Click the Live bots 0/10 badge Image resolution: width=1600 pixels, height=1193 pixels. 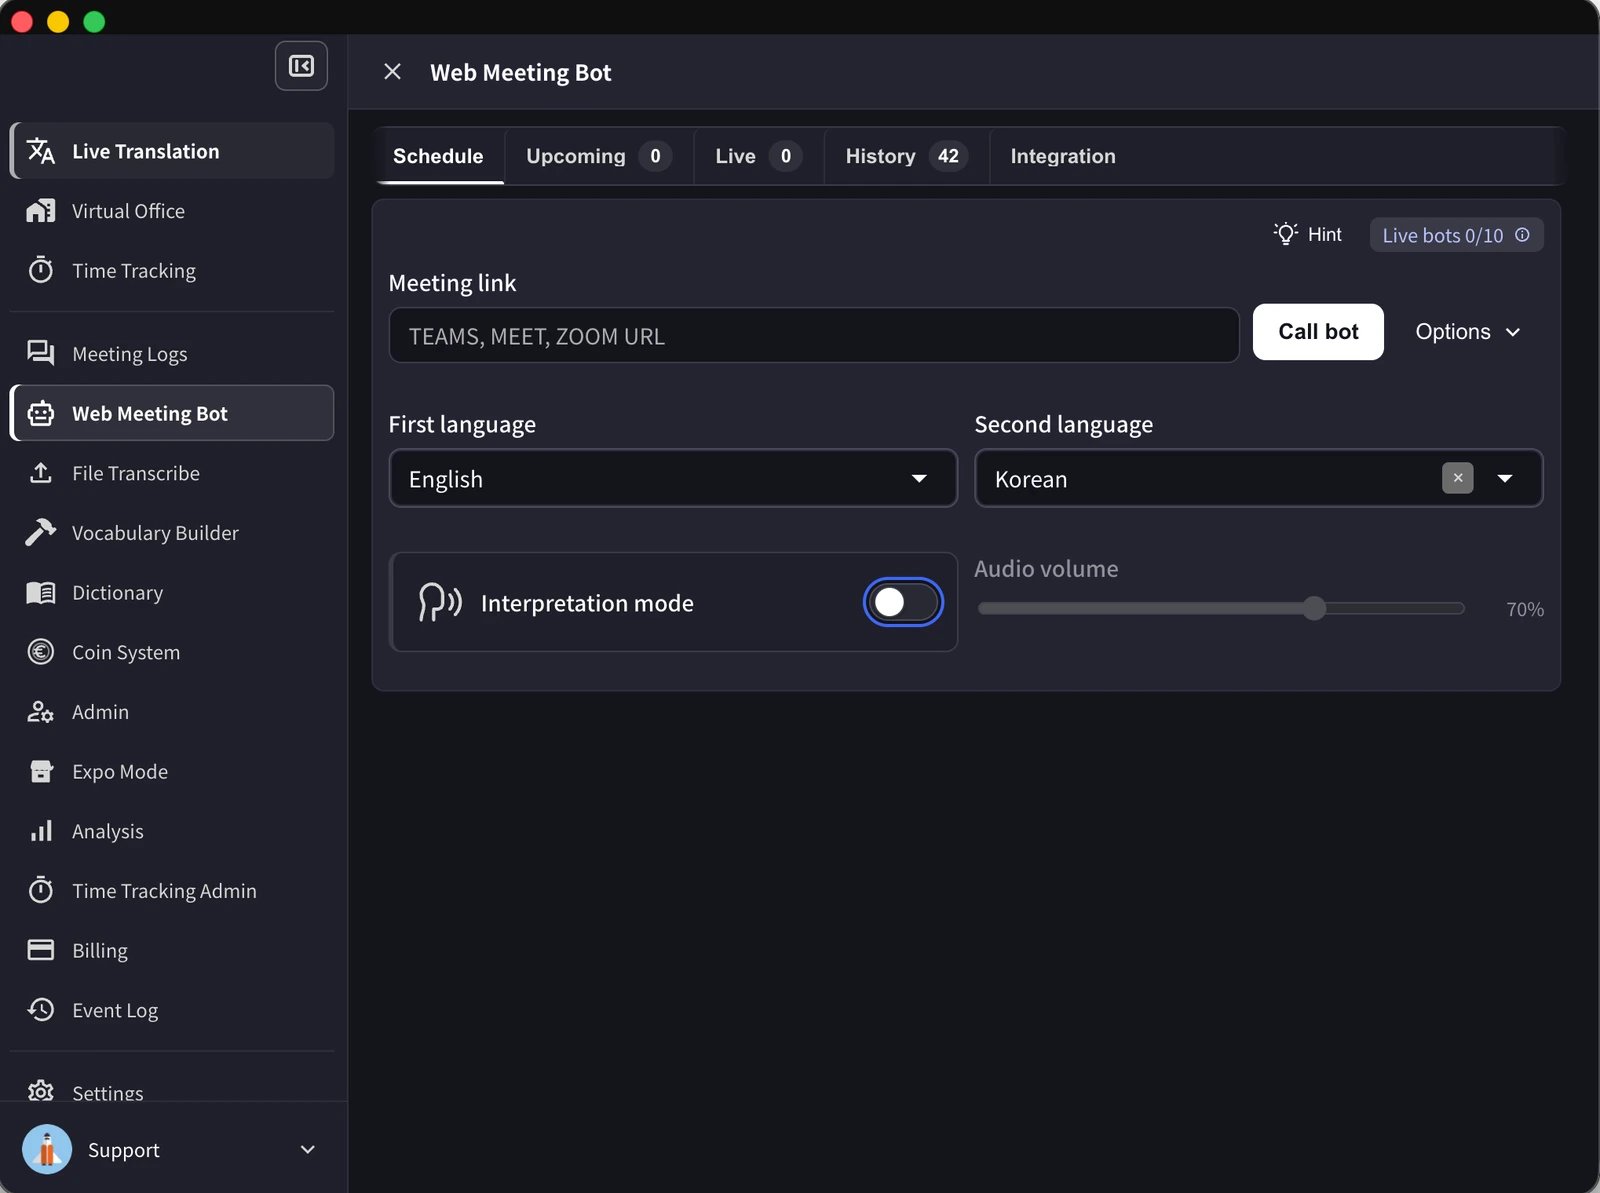click(1456, 235)
